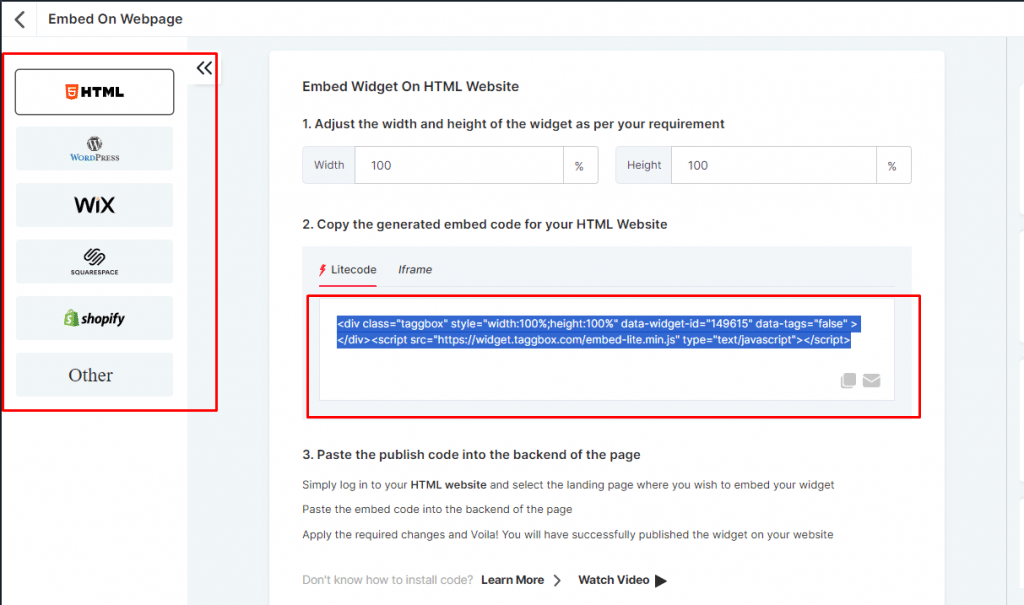1024x605 pixels.
Task: Select the Other platform option
Action: 94,375
